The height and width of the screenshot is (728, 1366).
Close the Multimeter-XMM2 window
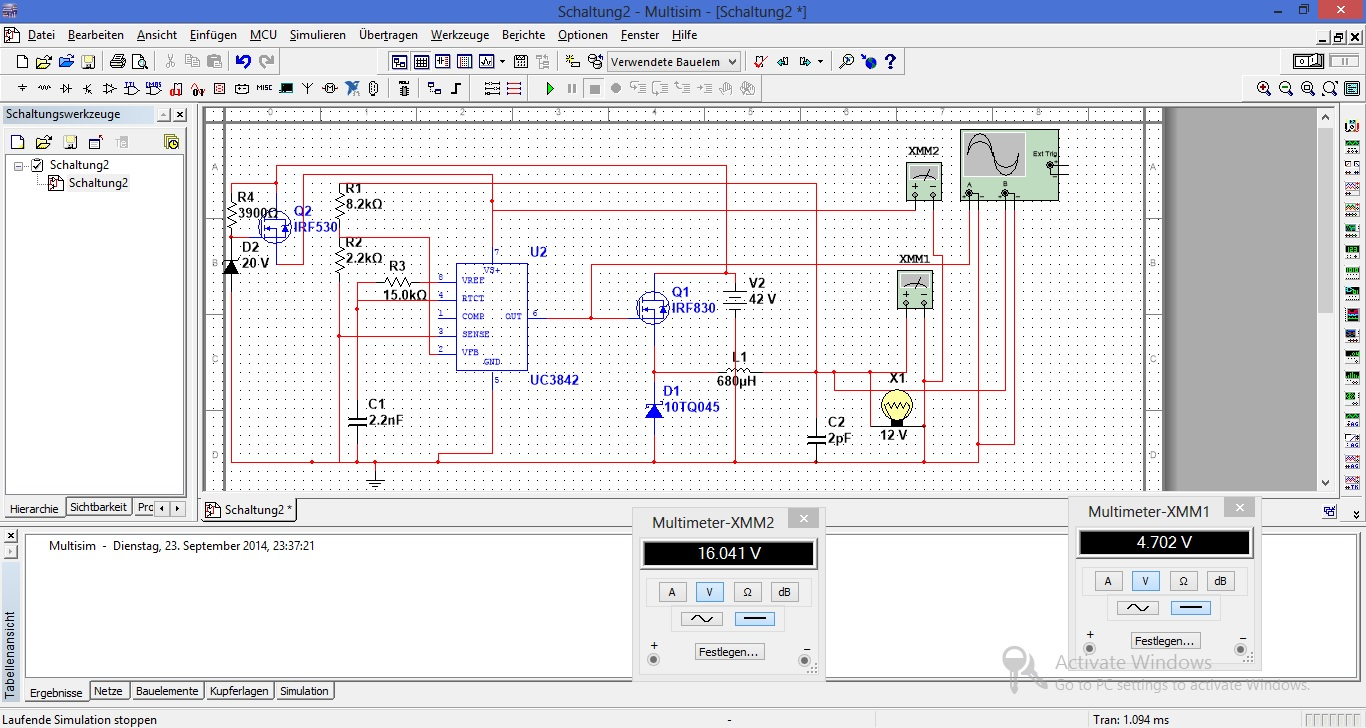[x=803, y=519]
